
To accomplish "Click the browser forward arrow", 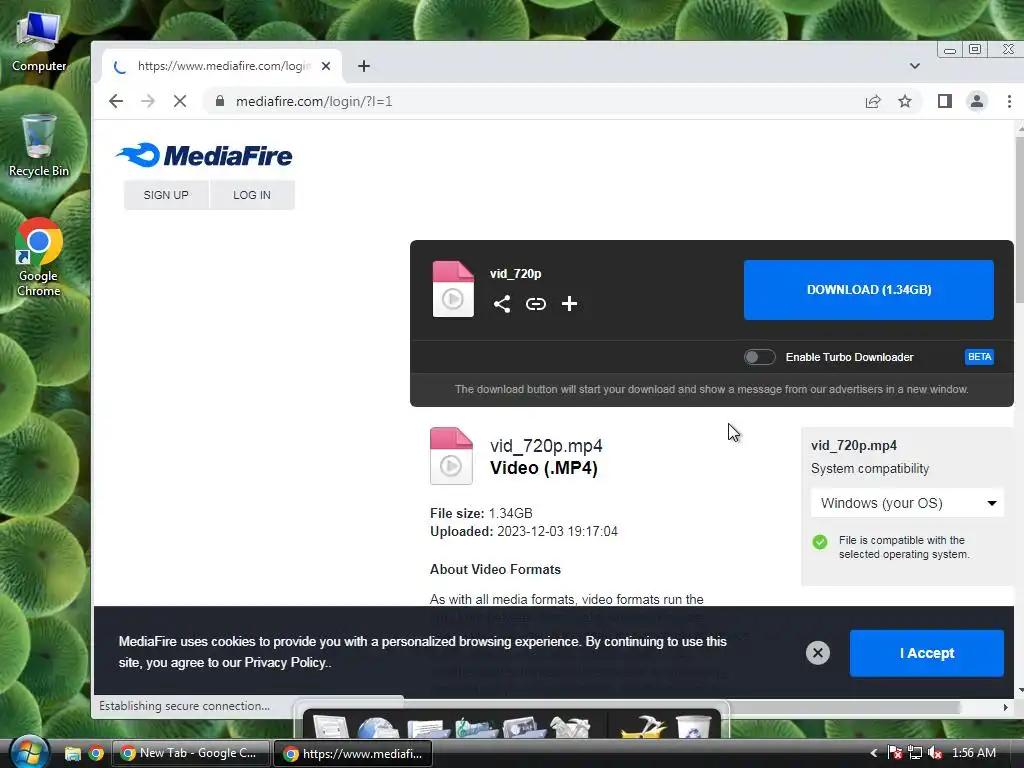I will 148,101.
